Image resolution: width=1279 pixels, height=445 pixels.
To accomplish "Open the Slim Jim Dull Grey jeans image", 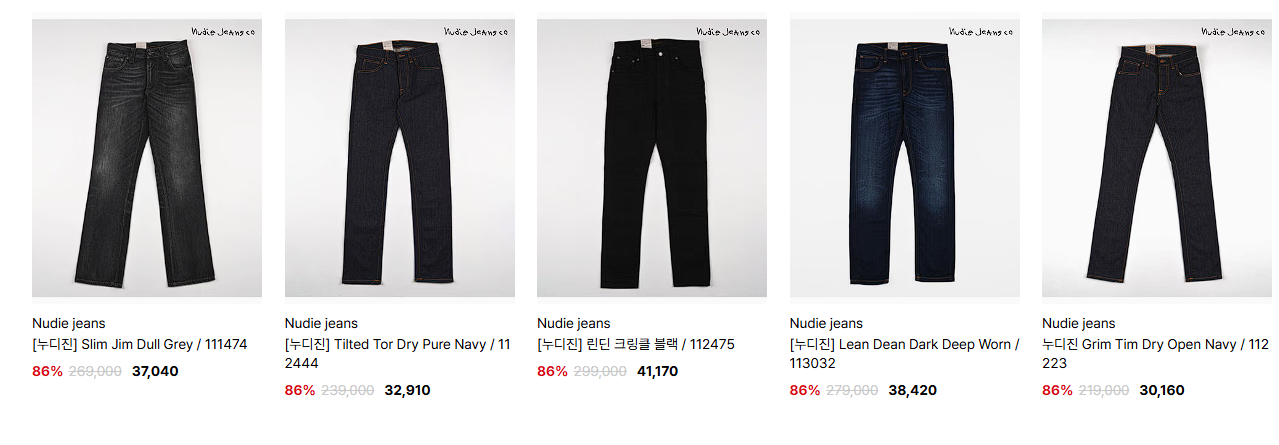I will coord(147,158).
